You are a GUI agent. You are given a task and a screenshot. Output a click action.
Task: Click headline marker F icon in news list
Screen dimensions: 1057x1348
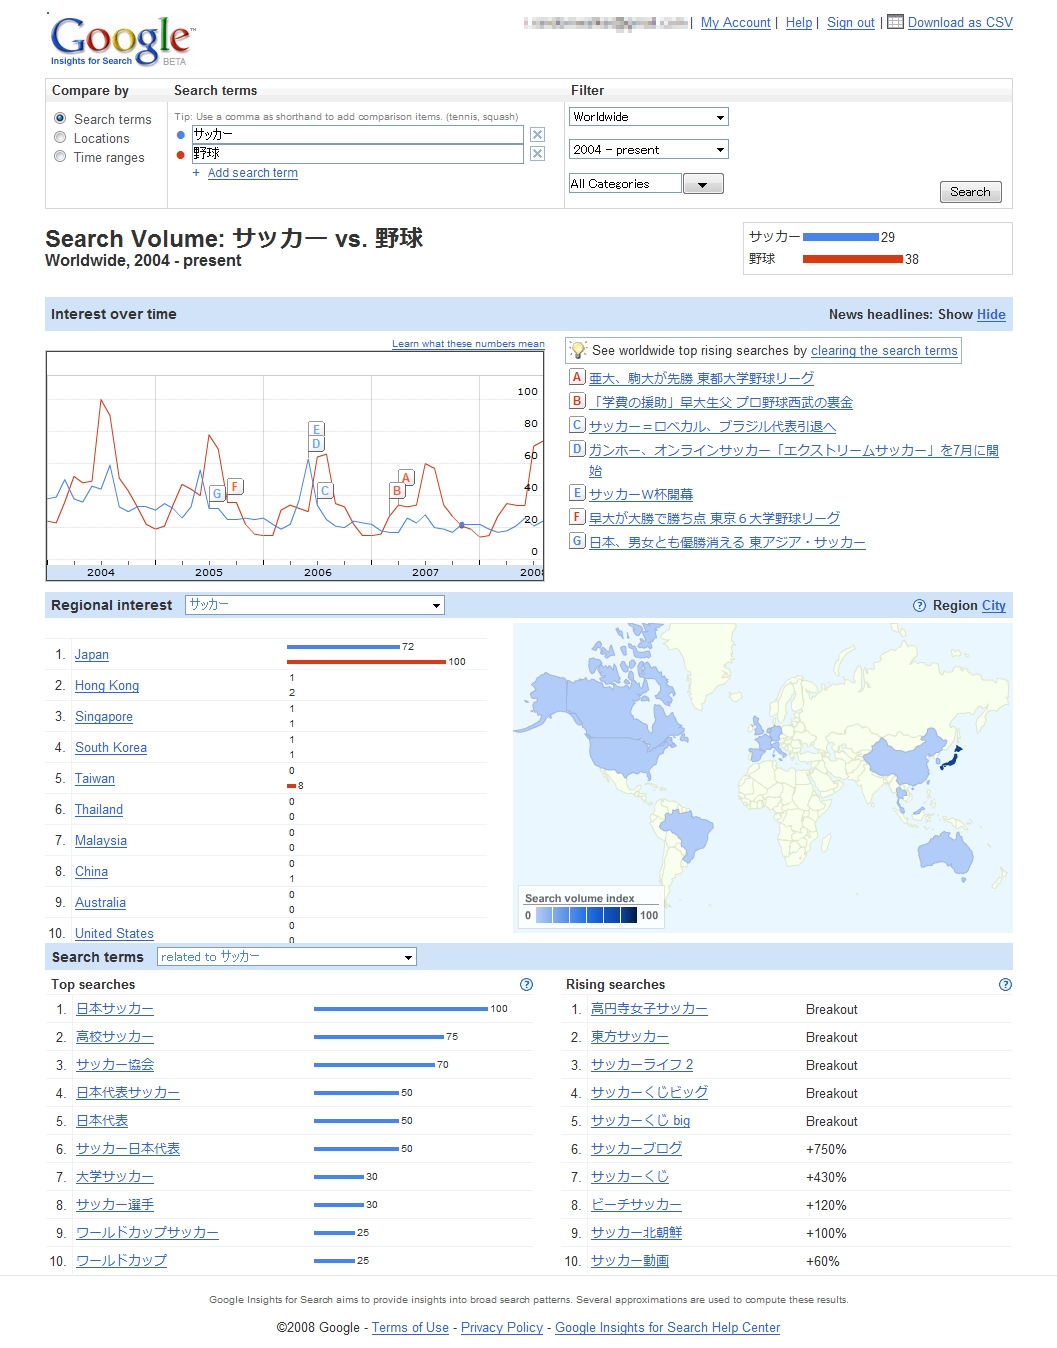[577, 517]
